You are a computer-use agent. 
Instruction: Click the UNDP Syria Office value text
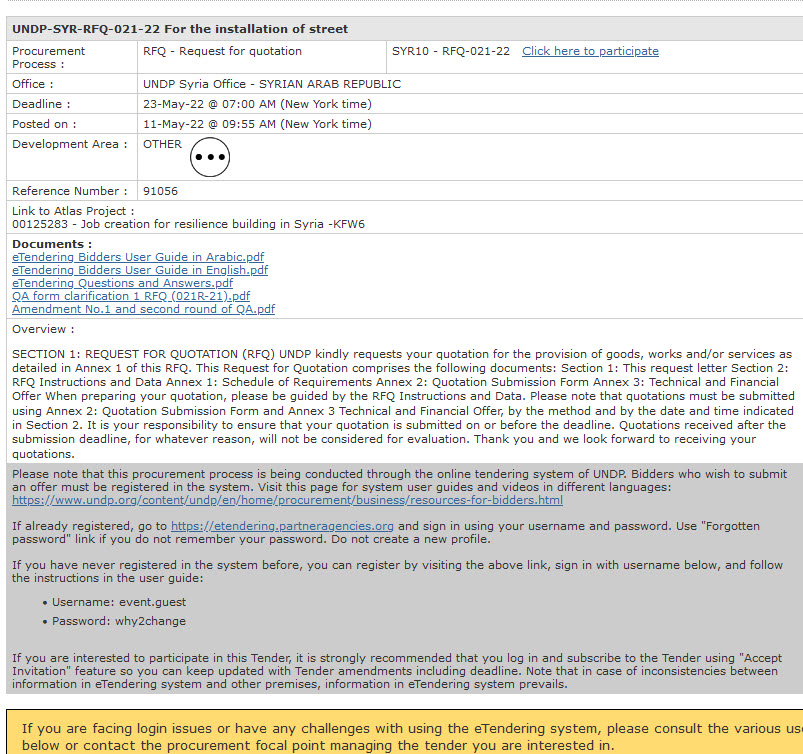coord(271,84)
